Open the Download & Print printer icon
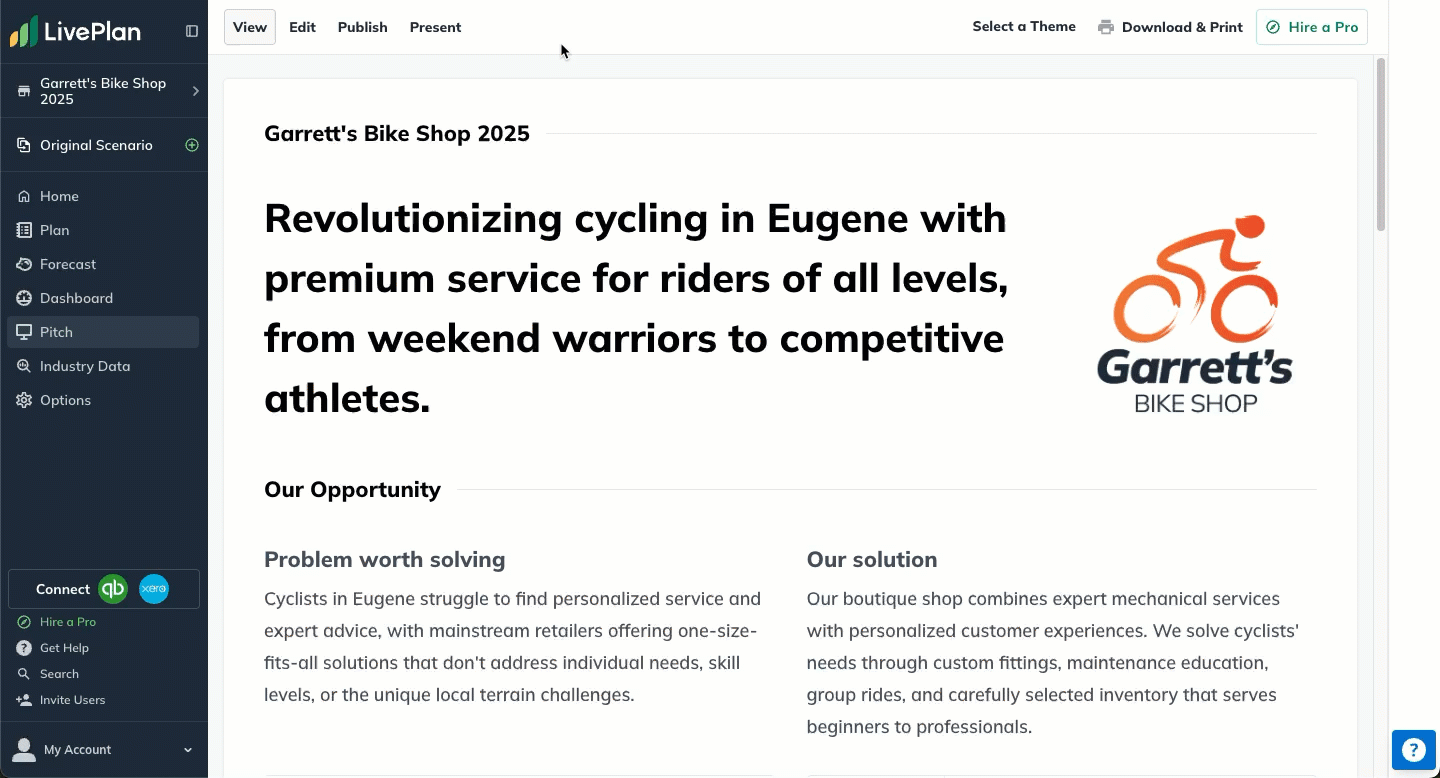Image resolution: width=1440 pixels, height=778 pixels. click(x=1105, y=27)
